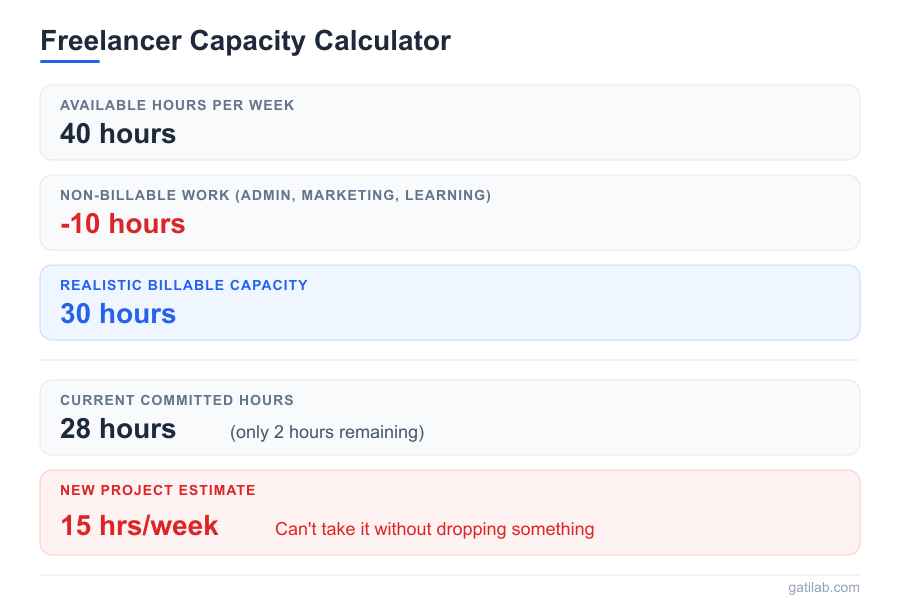The width and height of the screenshot is (900, 600).
Task: Click the 15 hrs/week value
Action: tap(139, 525)
